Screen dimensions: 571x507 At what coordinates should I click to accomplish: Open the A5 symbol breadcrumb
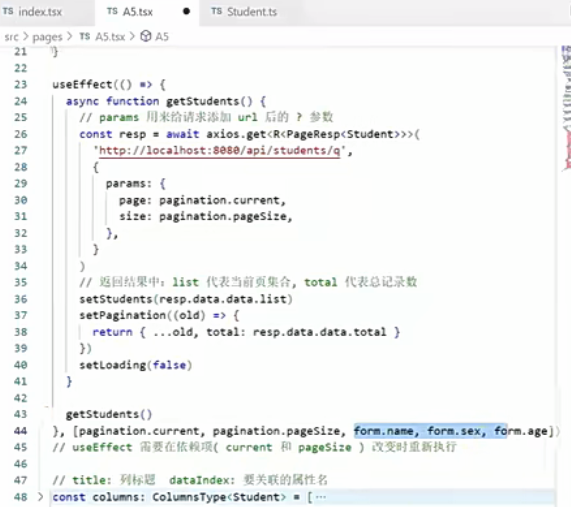tap(162, 36)
